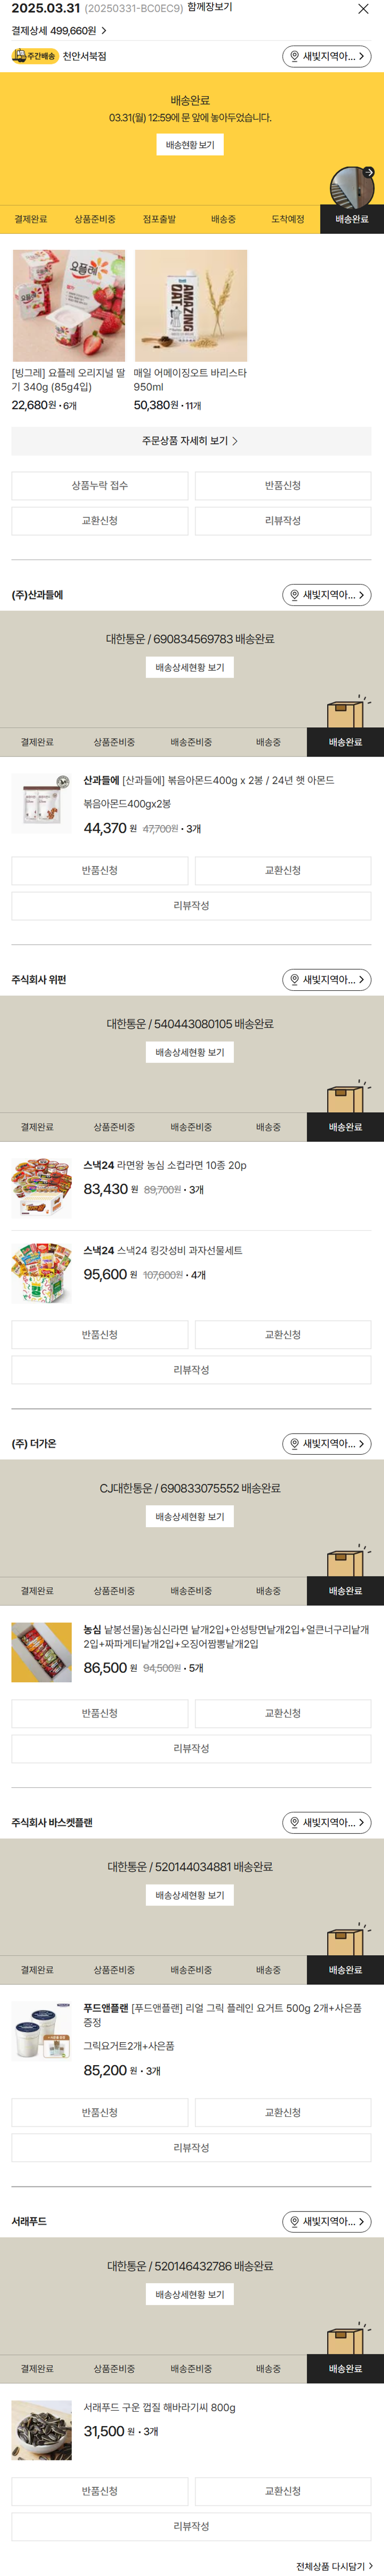Close the order detail page

(363, 9)
